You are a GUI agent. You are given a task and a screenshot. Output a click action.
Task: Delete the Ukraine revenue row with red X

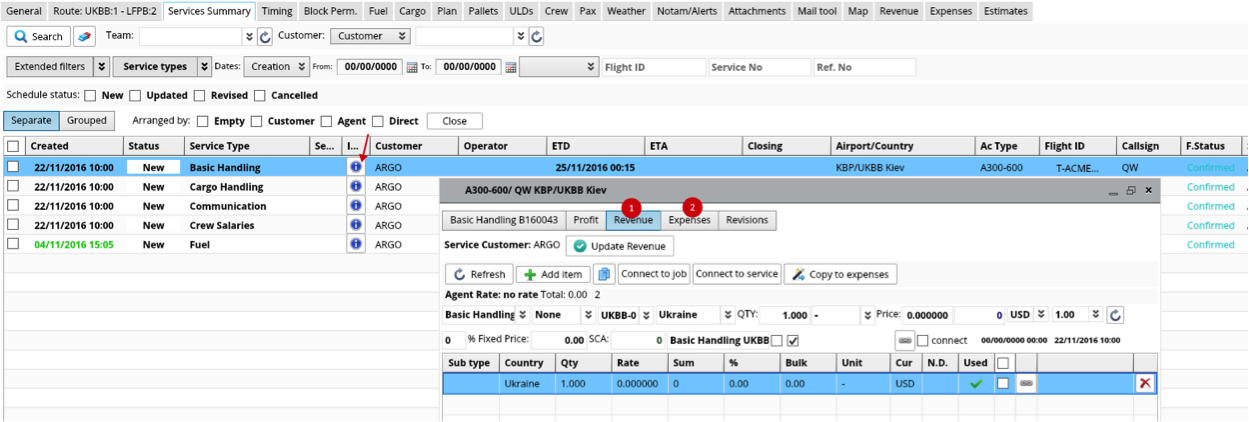tap(1145, 383)
